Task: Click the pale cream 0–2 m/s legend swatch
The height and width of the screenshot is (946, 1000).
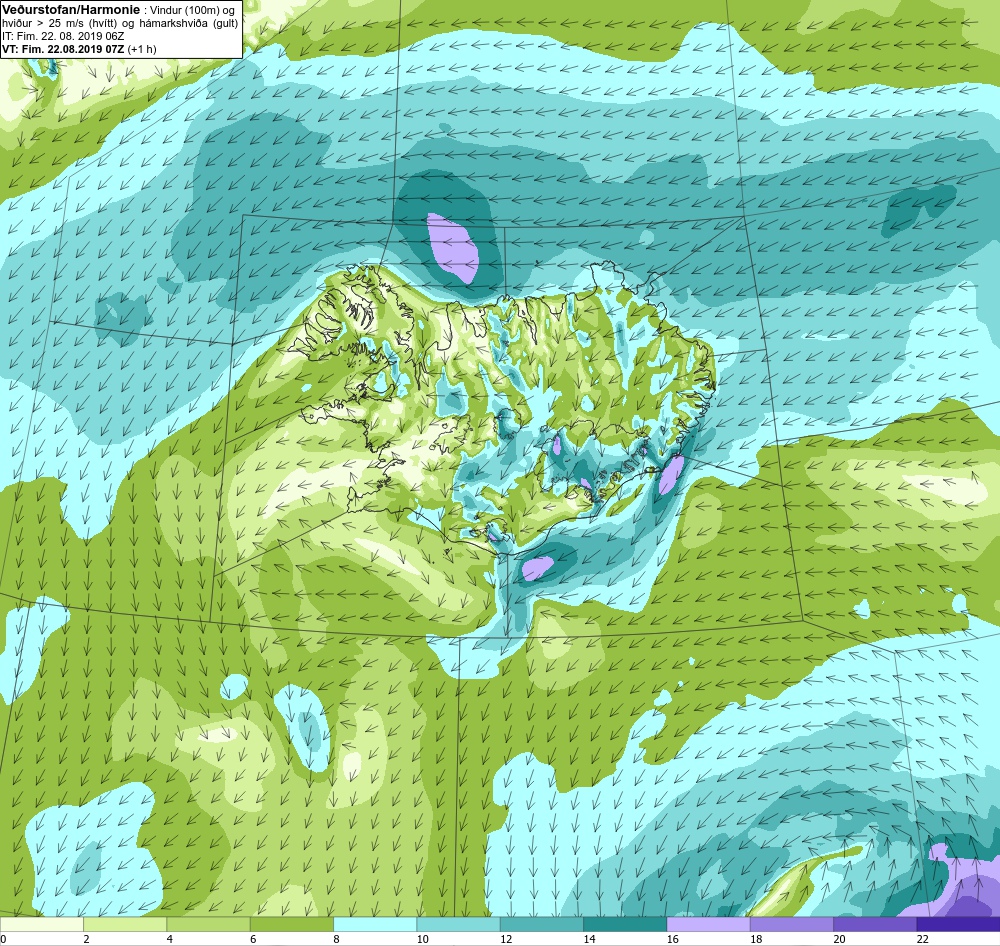Action: [41, 924]
